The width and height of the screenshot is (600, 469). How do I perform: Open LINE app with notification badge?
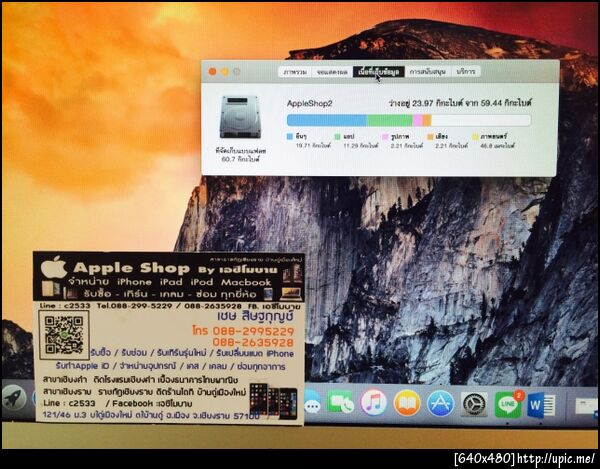click(508, 404)
